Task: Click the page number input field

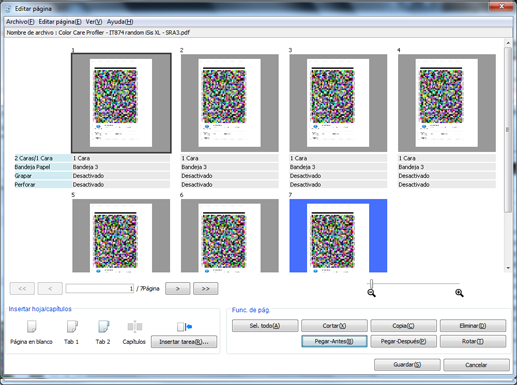Action: 100,289
